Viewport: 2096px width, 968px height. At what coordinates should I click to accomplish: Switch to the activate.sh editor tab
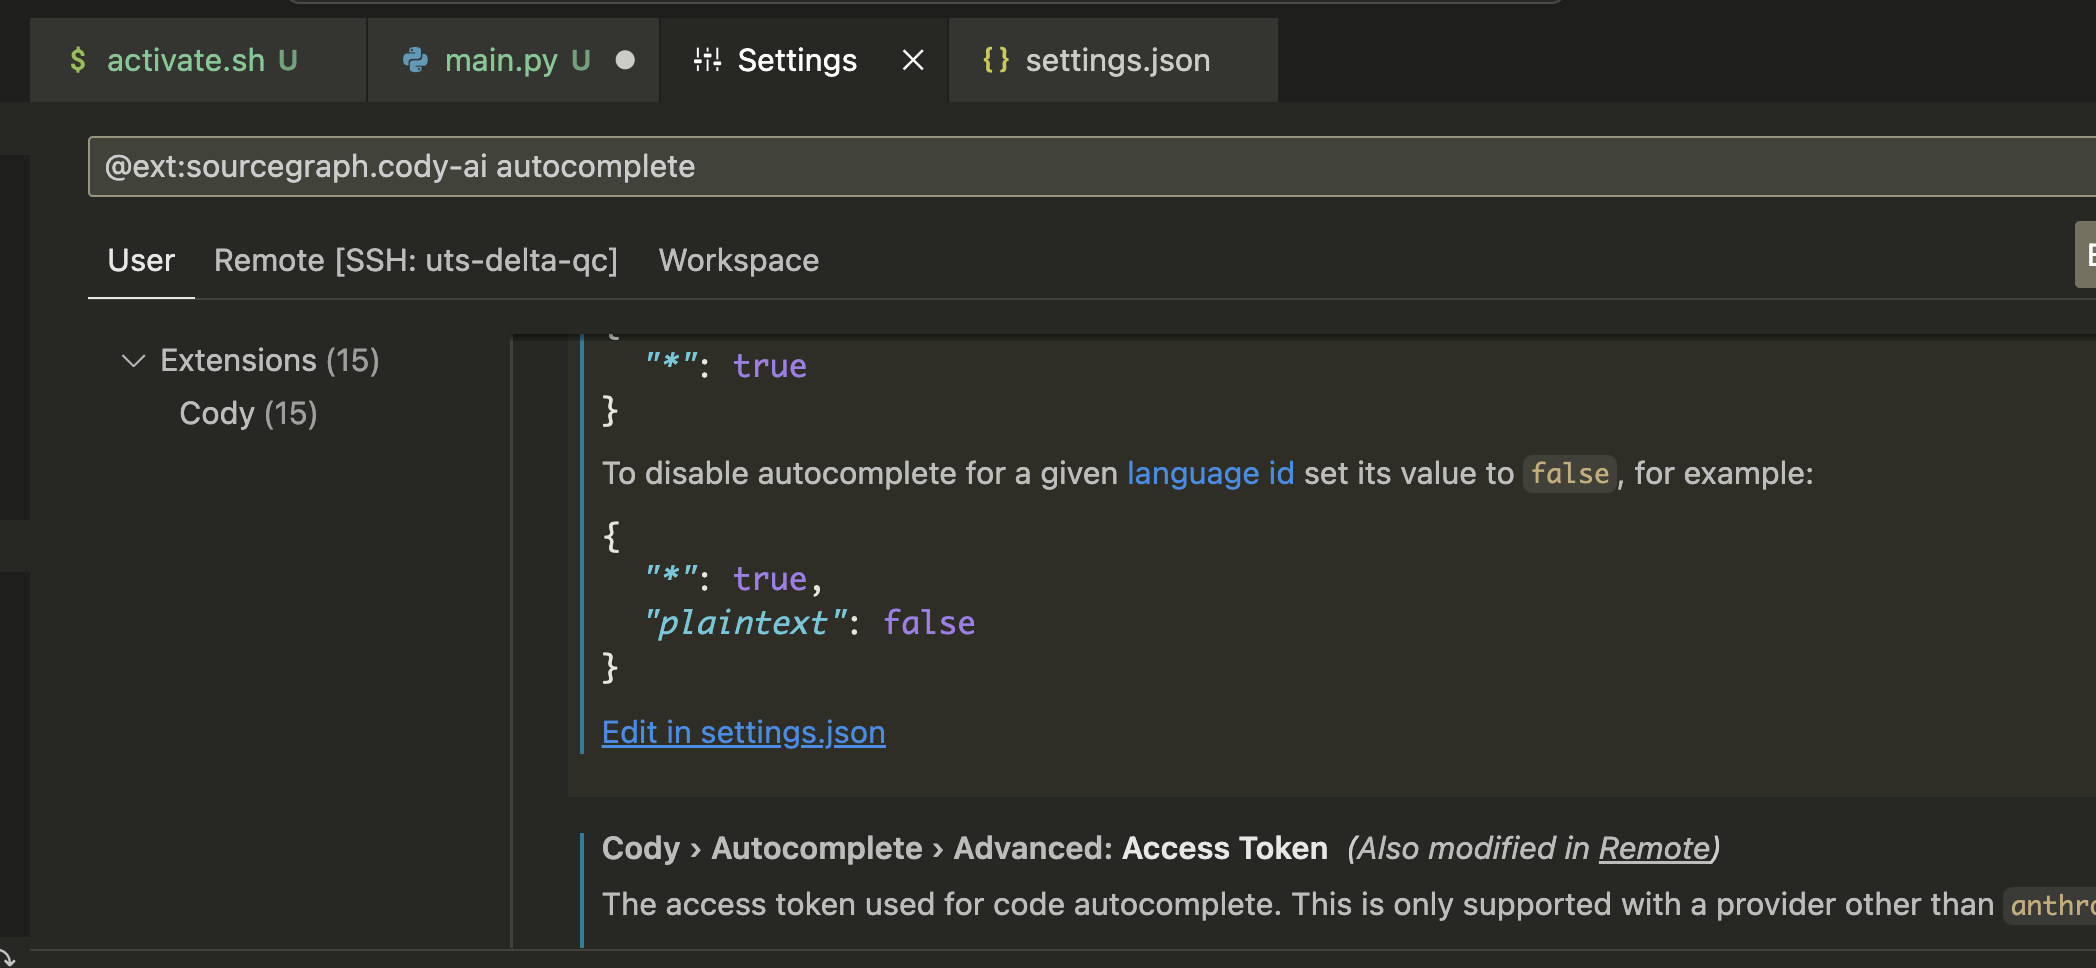point(186,61)
